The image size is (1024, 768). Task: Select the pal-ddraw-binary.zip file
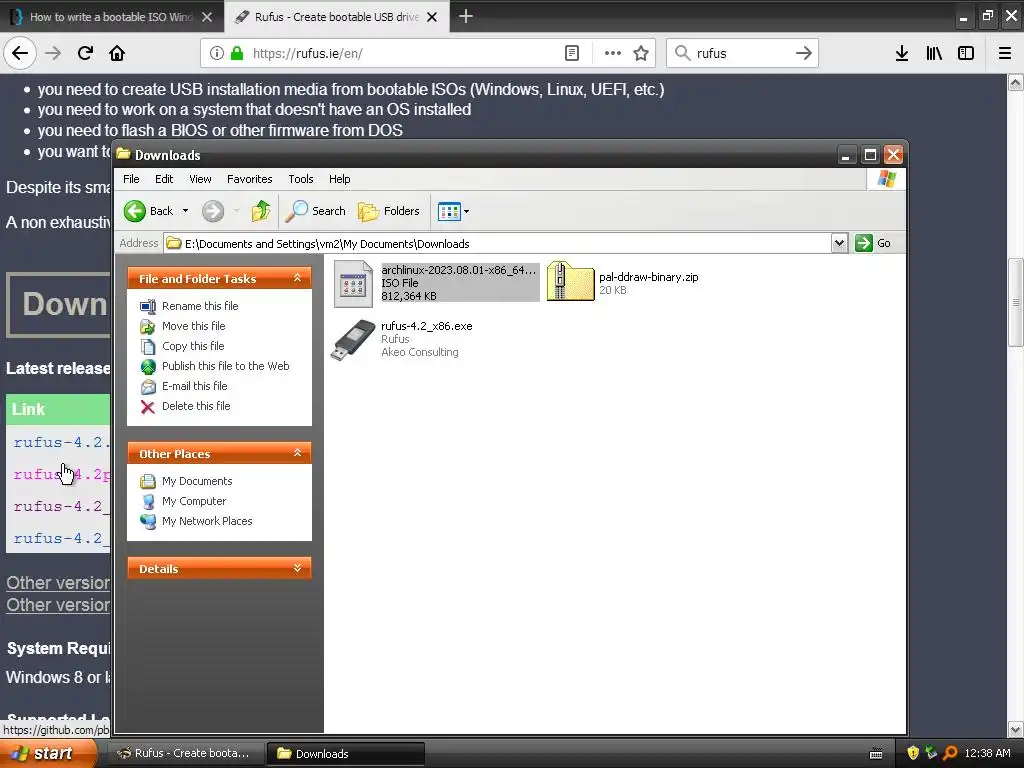pos(624,282)
